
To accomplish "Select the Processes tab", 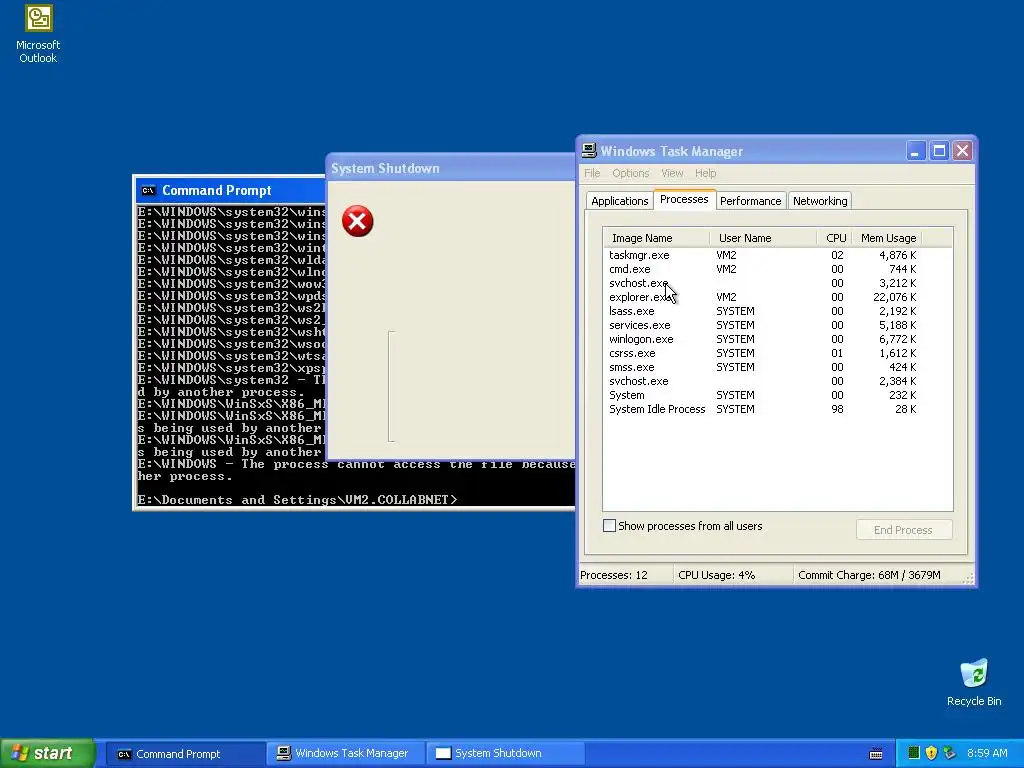I will click(684, 199).
